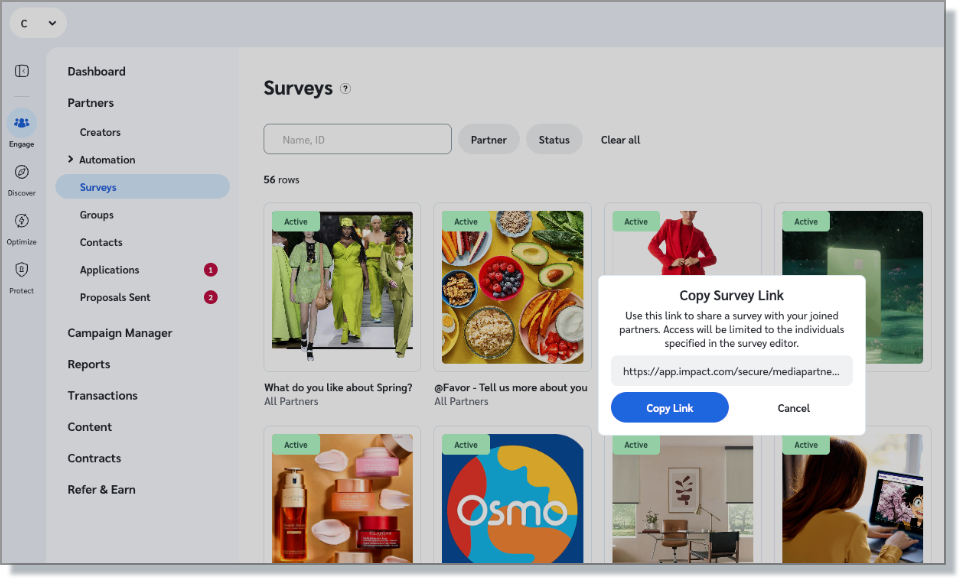
Task: Open the office room survey thumbnail
Action: coord(683,499)
